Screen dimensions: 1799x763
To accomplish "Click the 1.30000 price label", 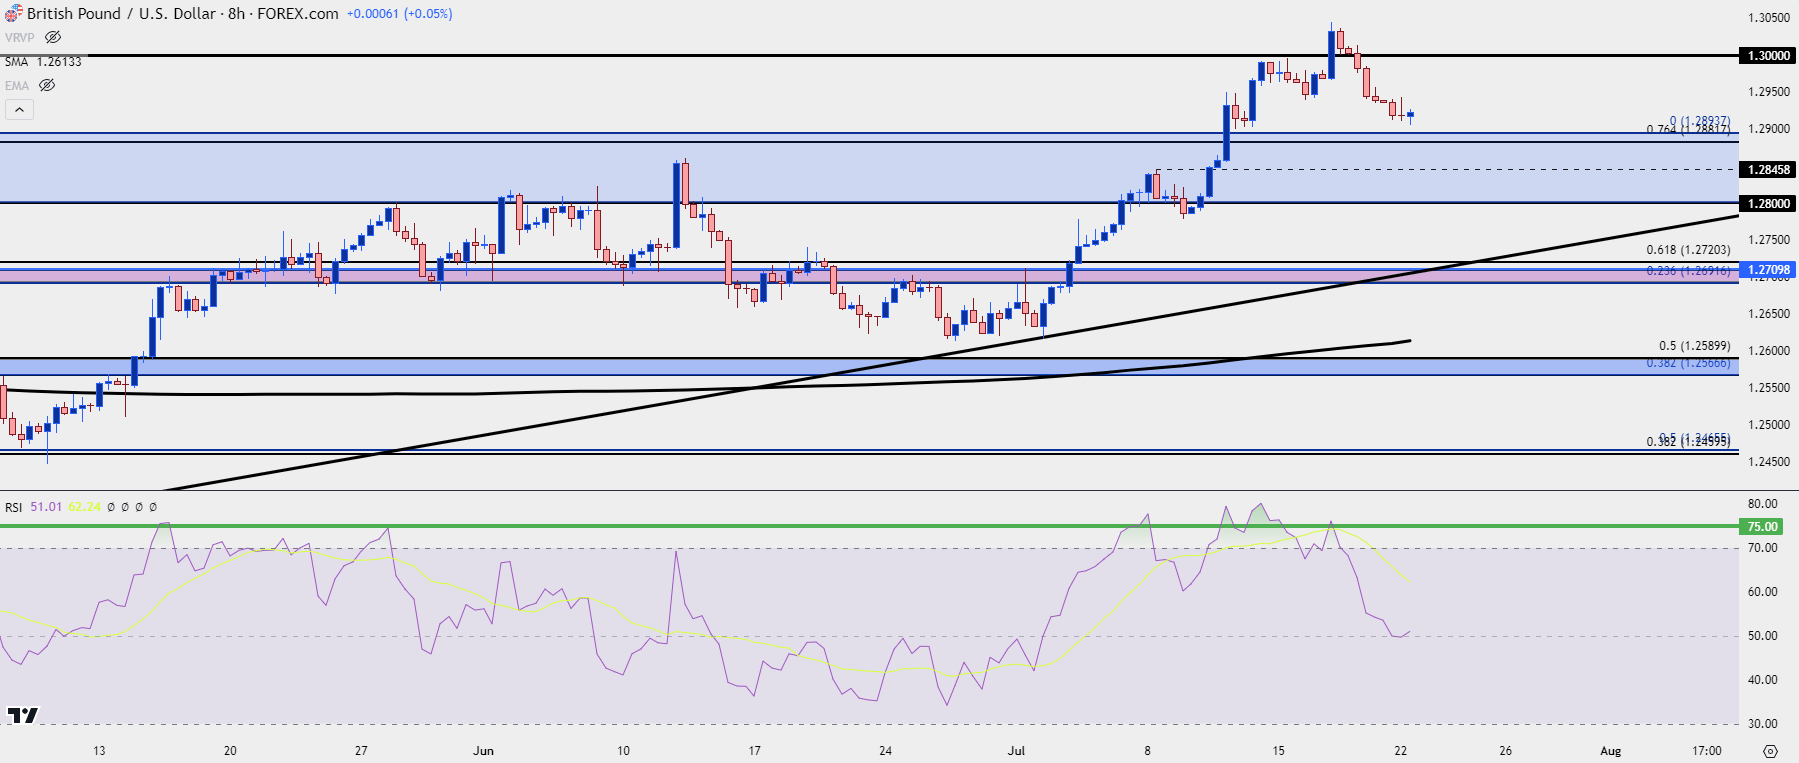I will point(1768,55).
